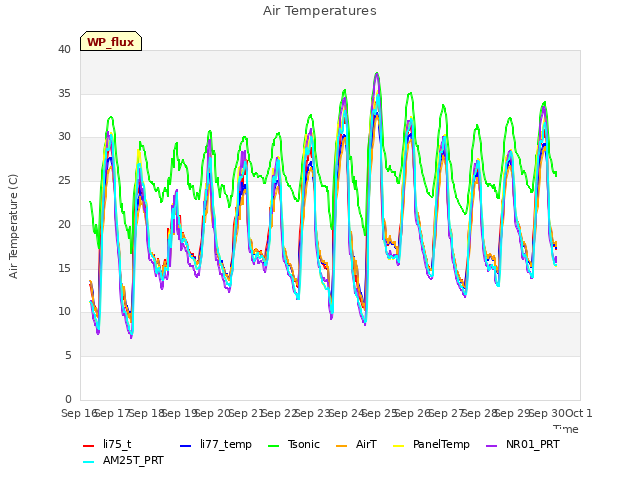Image resolution: width=640 pixels, height=480 pixels.
Task: Click the Oct 1 x-axis tick label
Action: [578, 413]
